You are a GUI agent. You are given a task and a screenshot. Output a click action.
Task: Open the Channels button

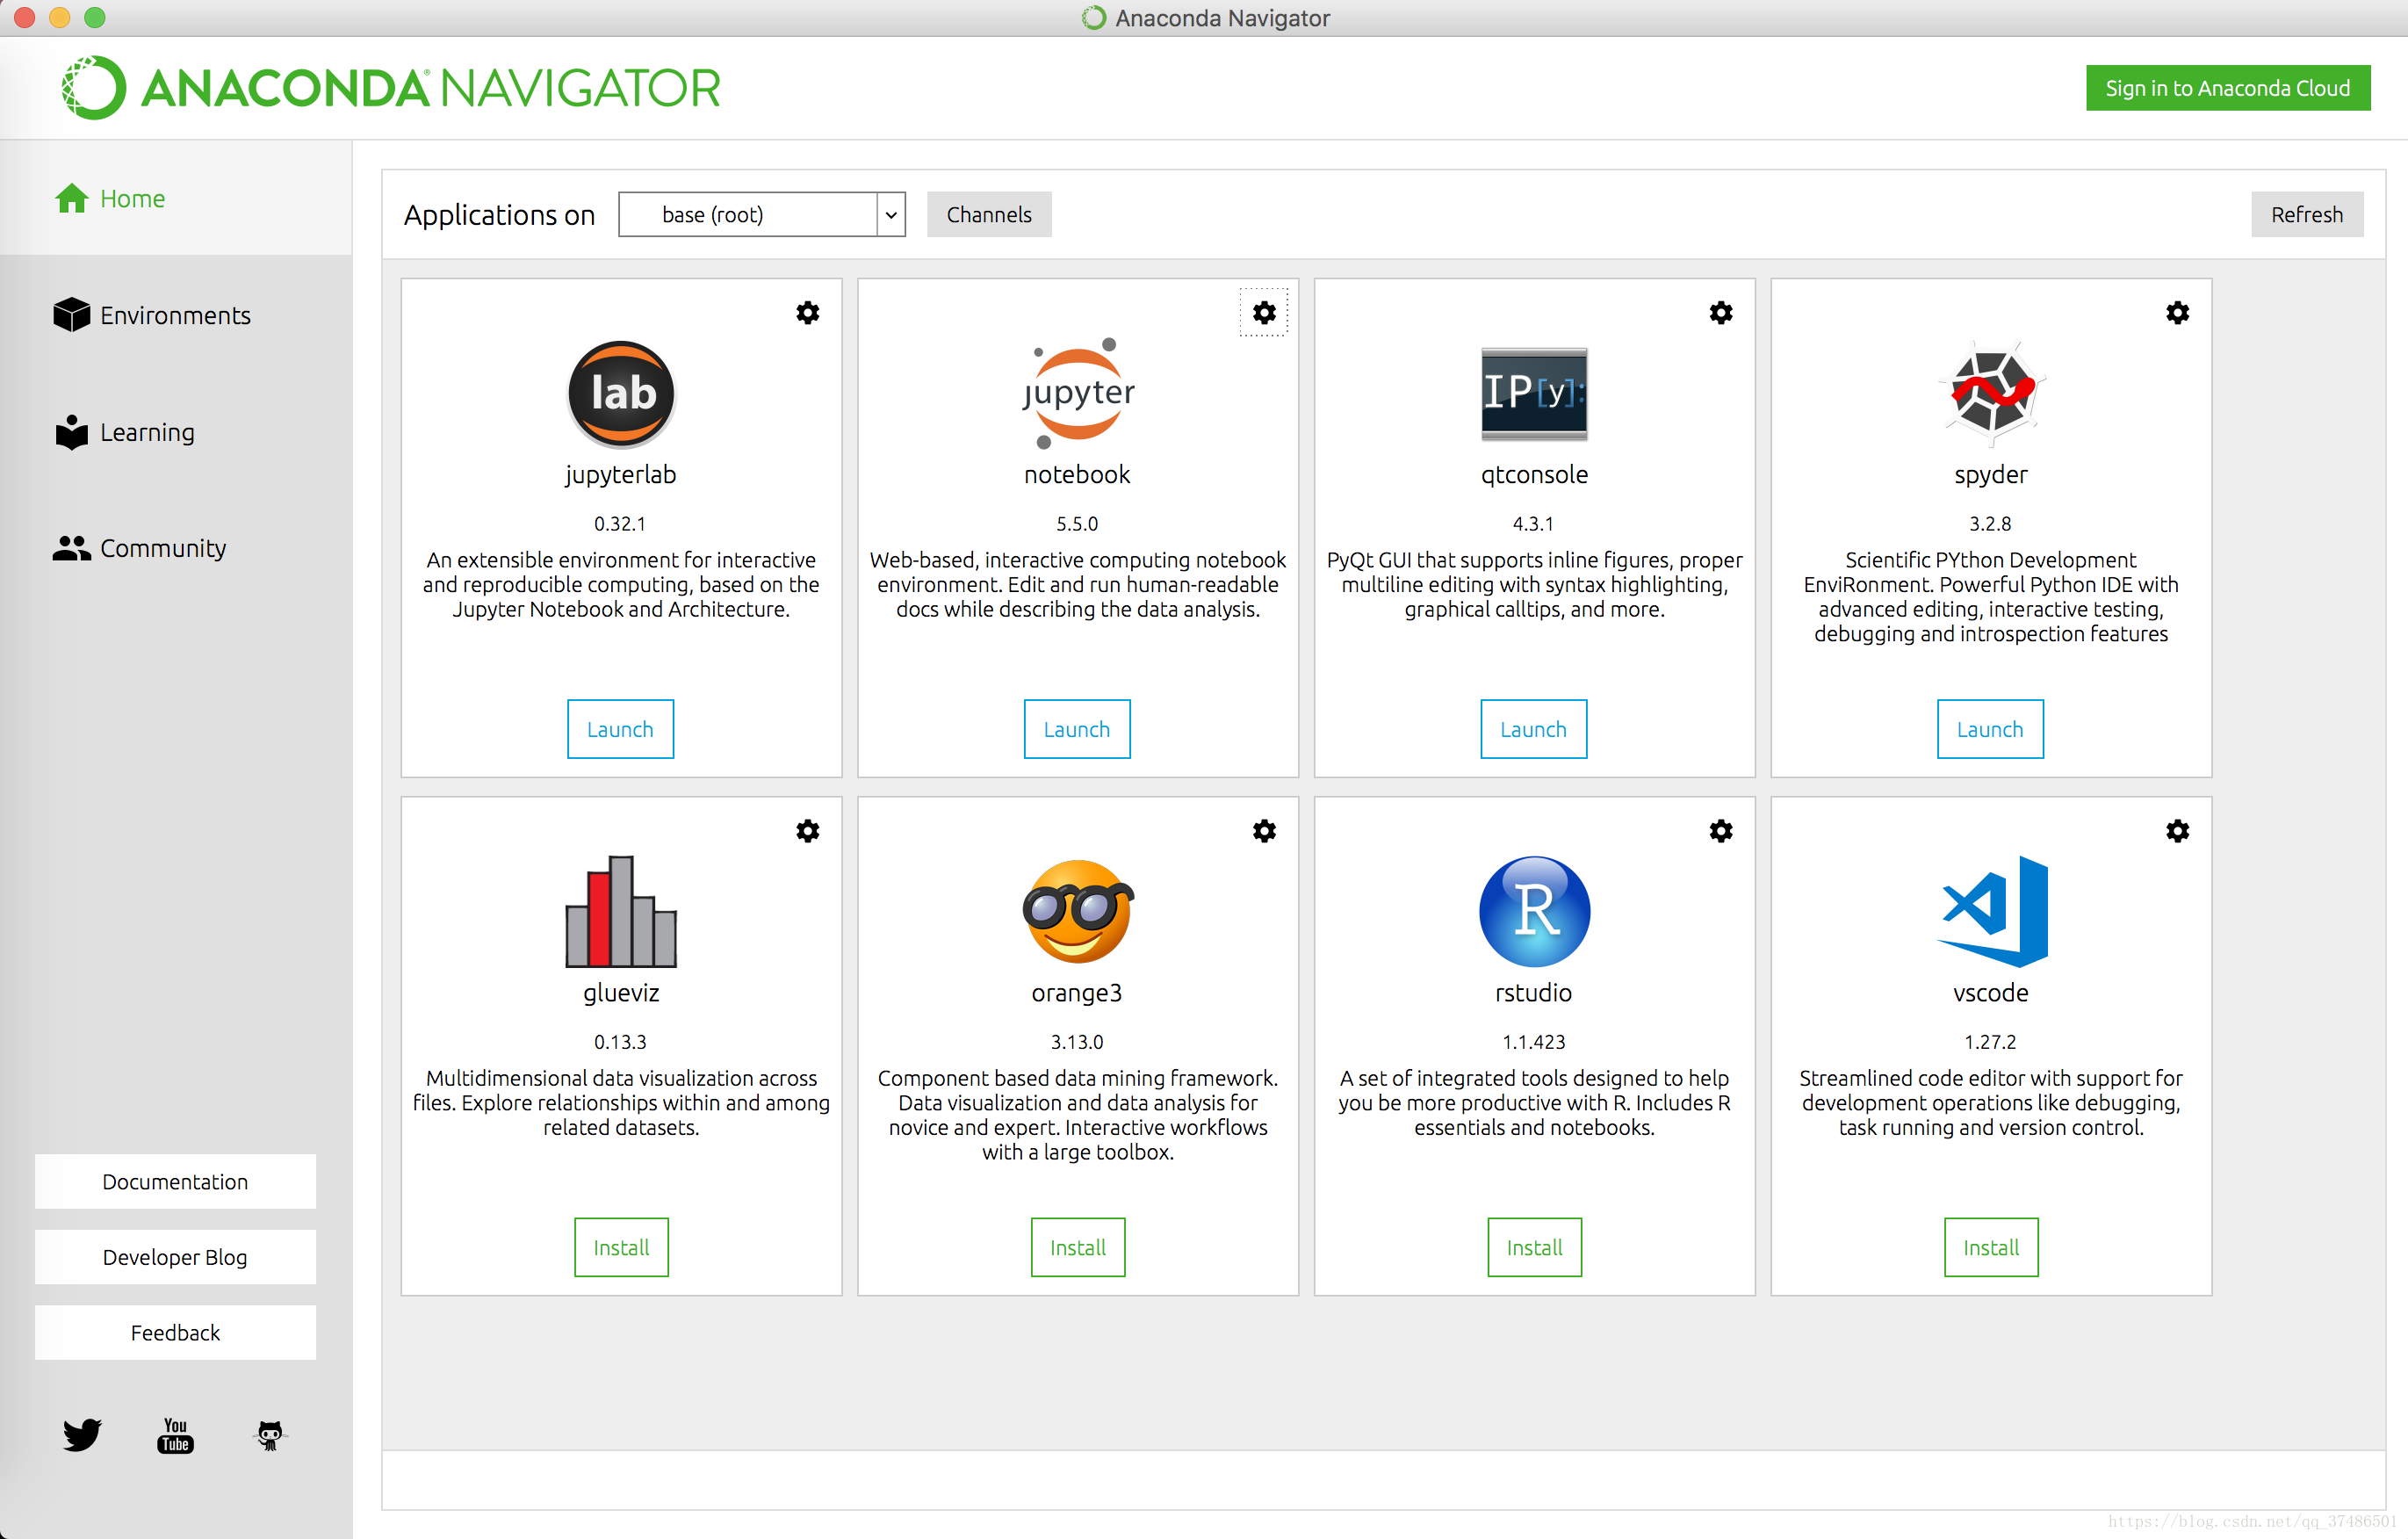(989, 215)
